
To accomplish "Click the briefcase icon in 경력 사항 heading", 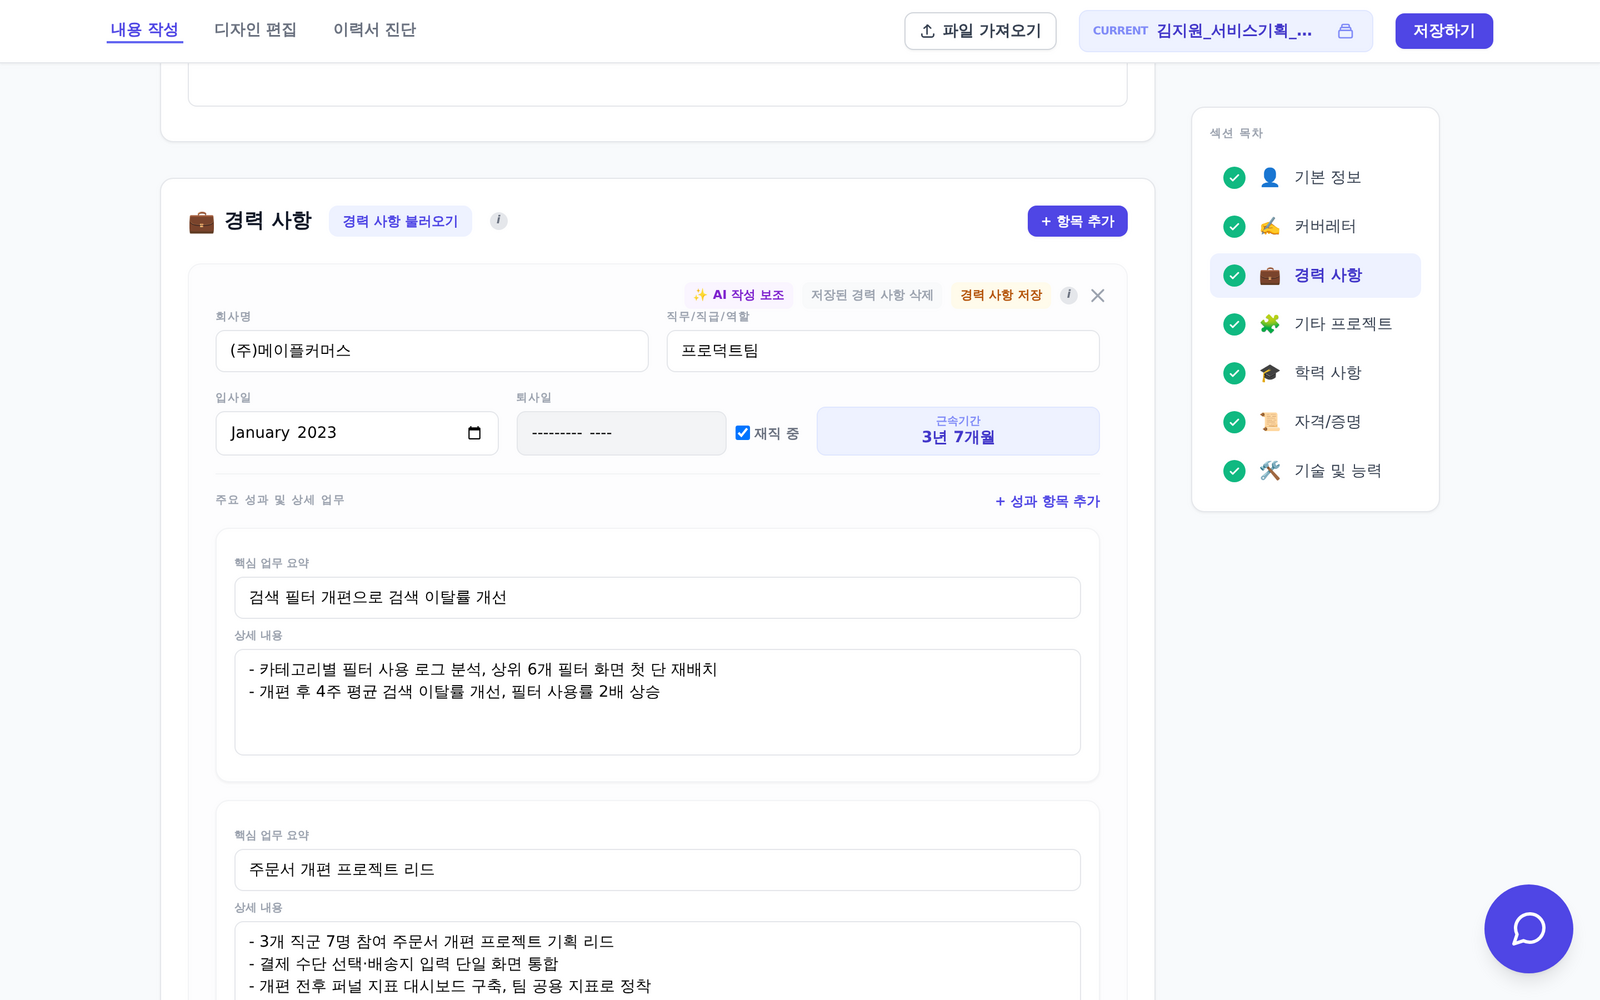I will (201, 222).
